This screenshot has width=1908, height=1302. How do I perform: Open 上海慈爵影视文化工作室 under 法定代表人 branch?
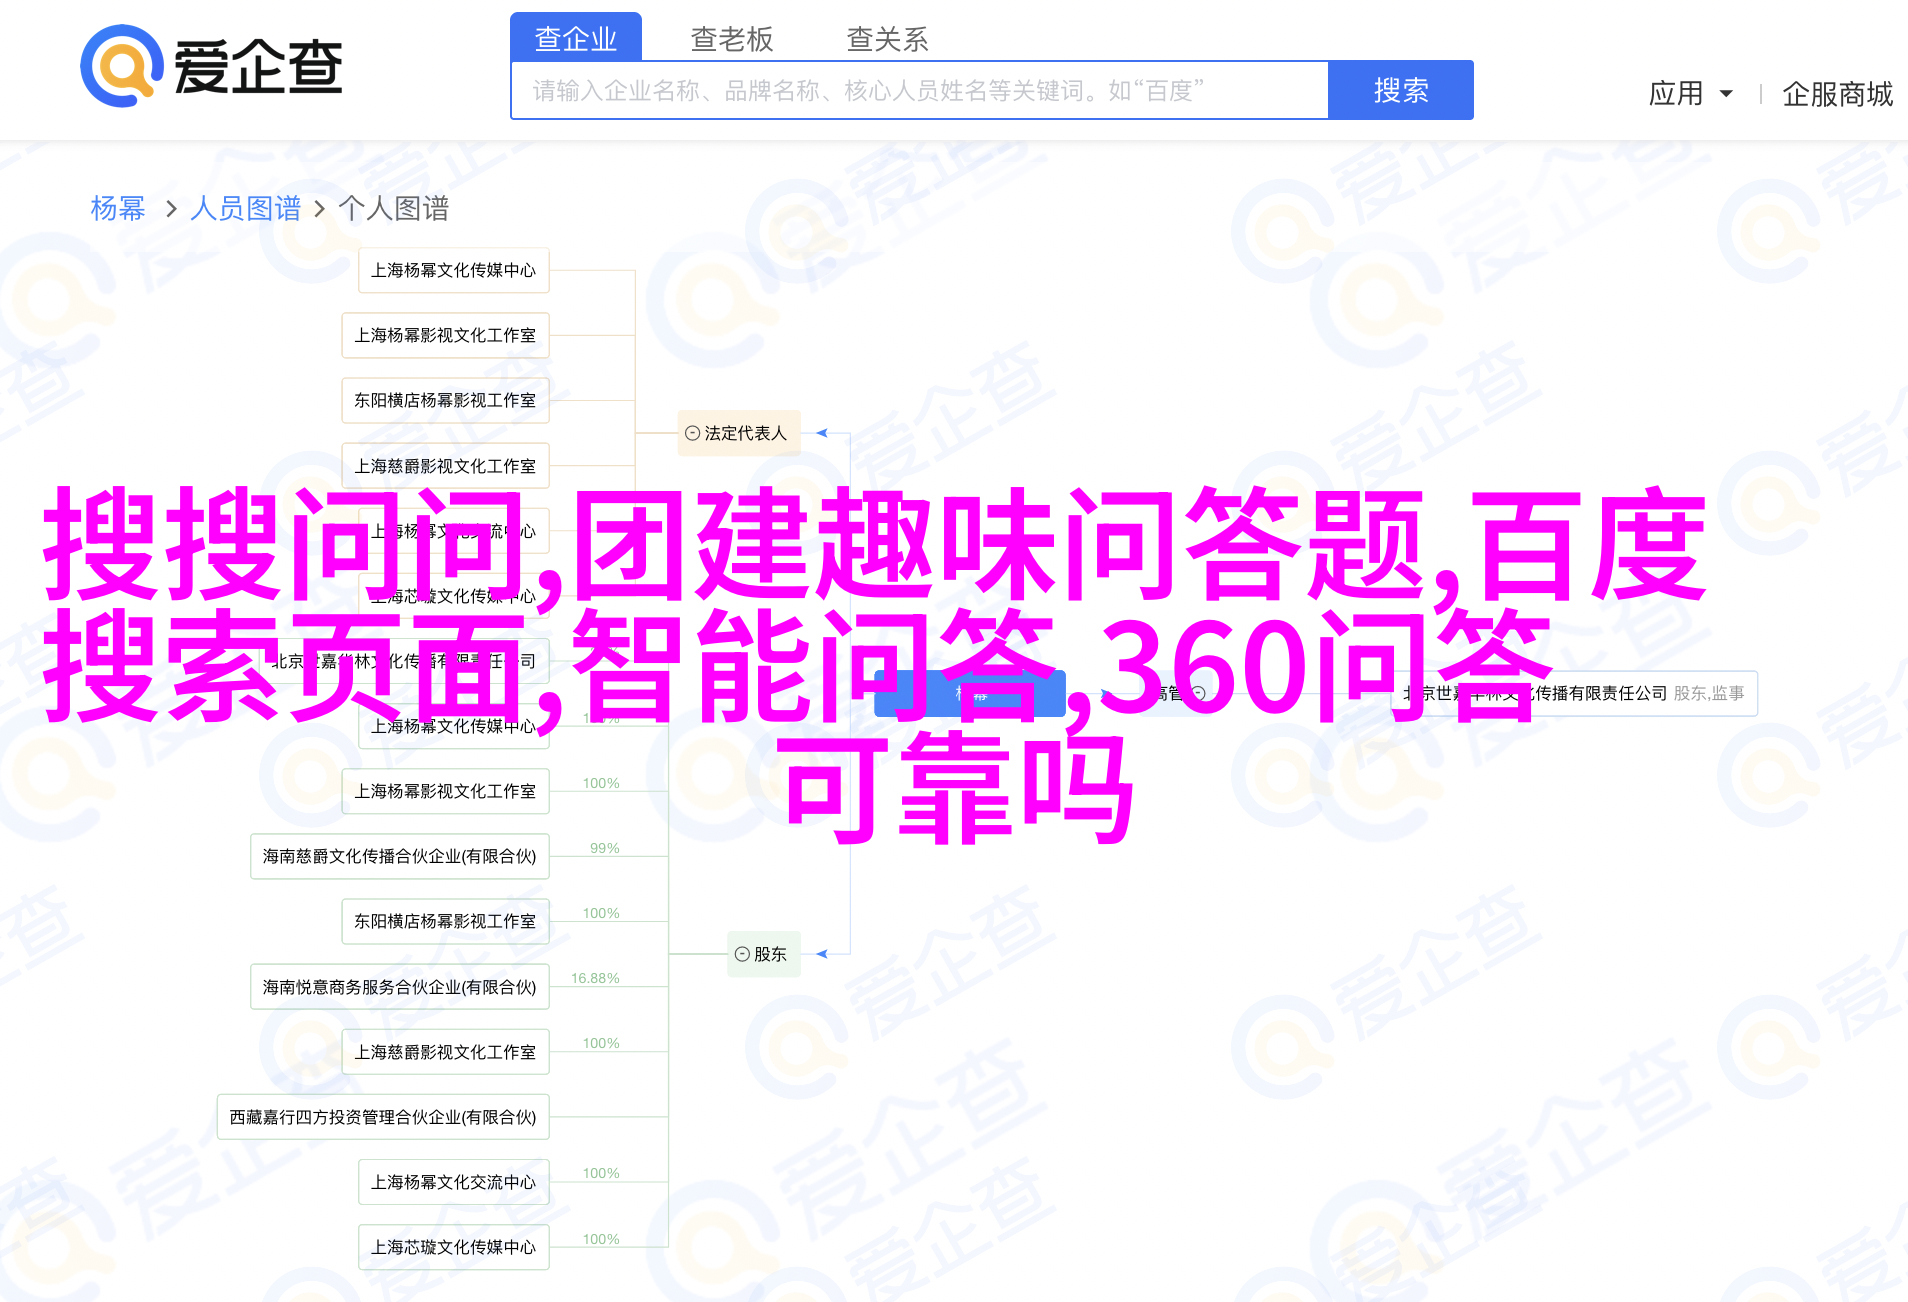[x=446, y=466]
